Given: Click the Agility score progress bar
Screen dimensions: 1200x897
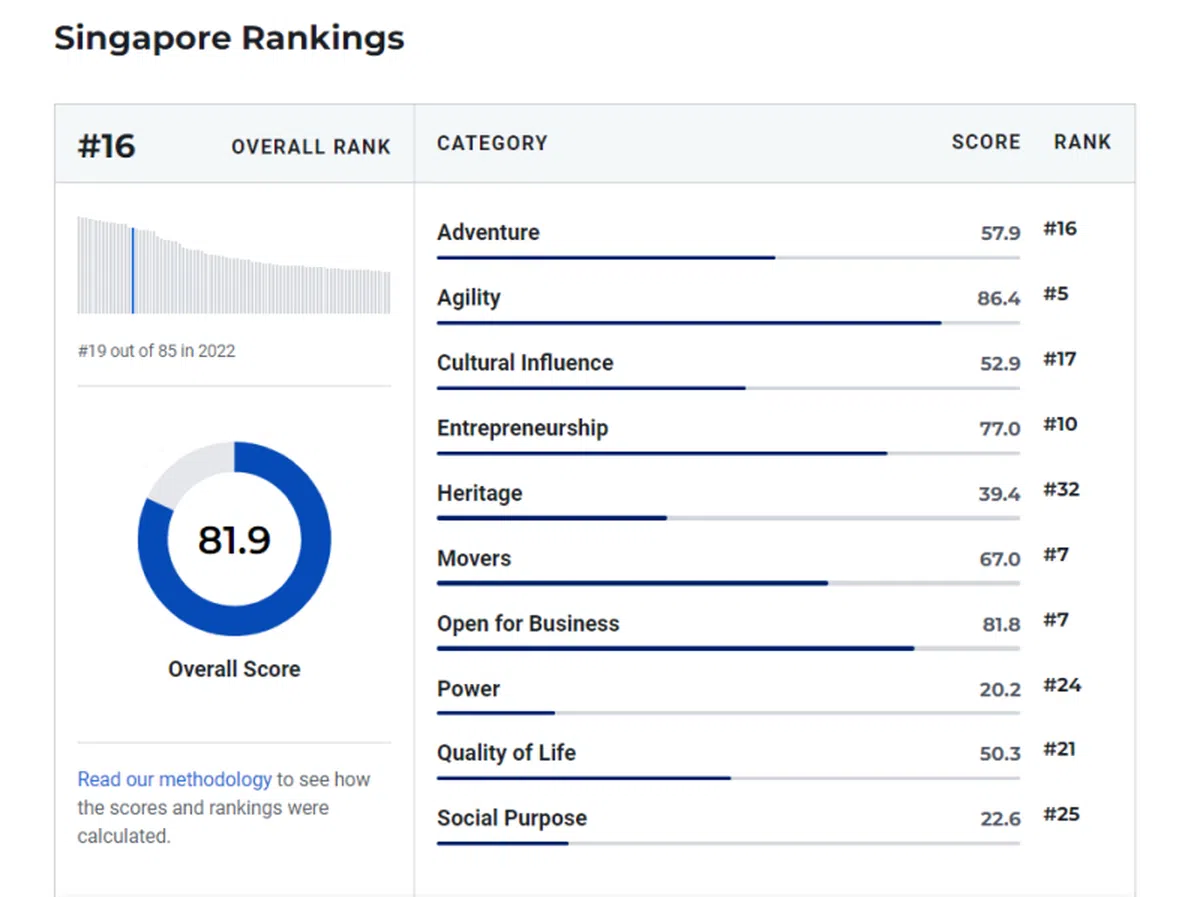Looking at the screenshot, I should pos(727,323).
